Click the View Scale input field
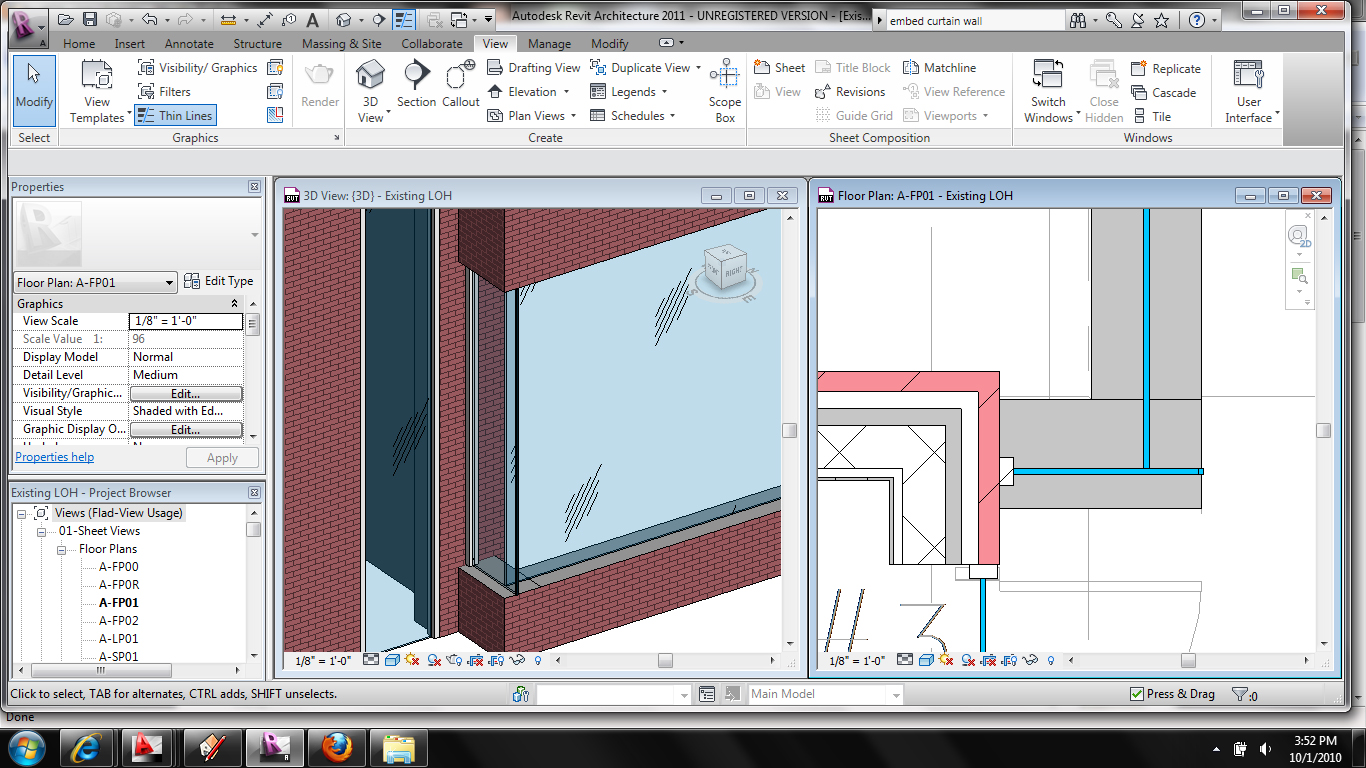The width and height of the screenshot is (1366, 768). coord(186,321)
